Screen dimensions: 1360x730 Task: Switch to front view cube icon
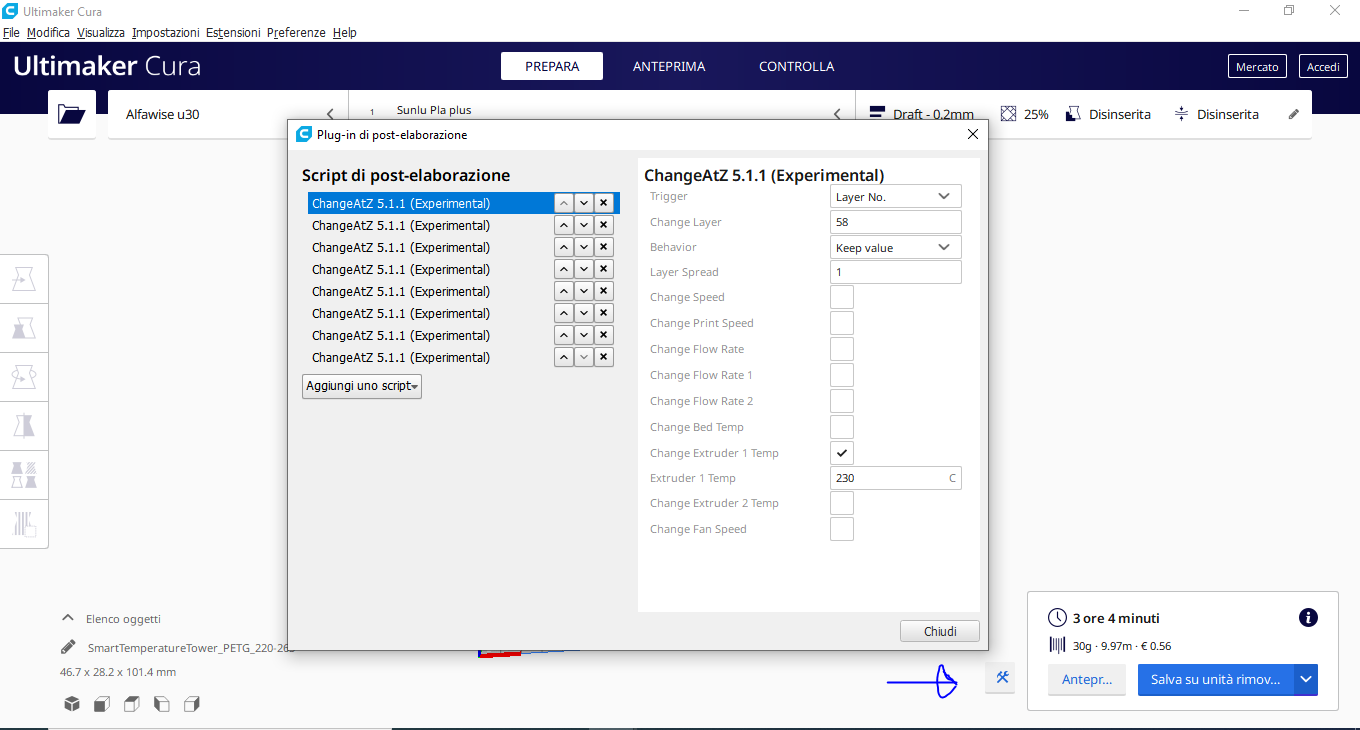pos(101,704)
